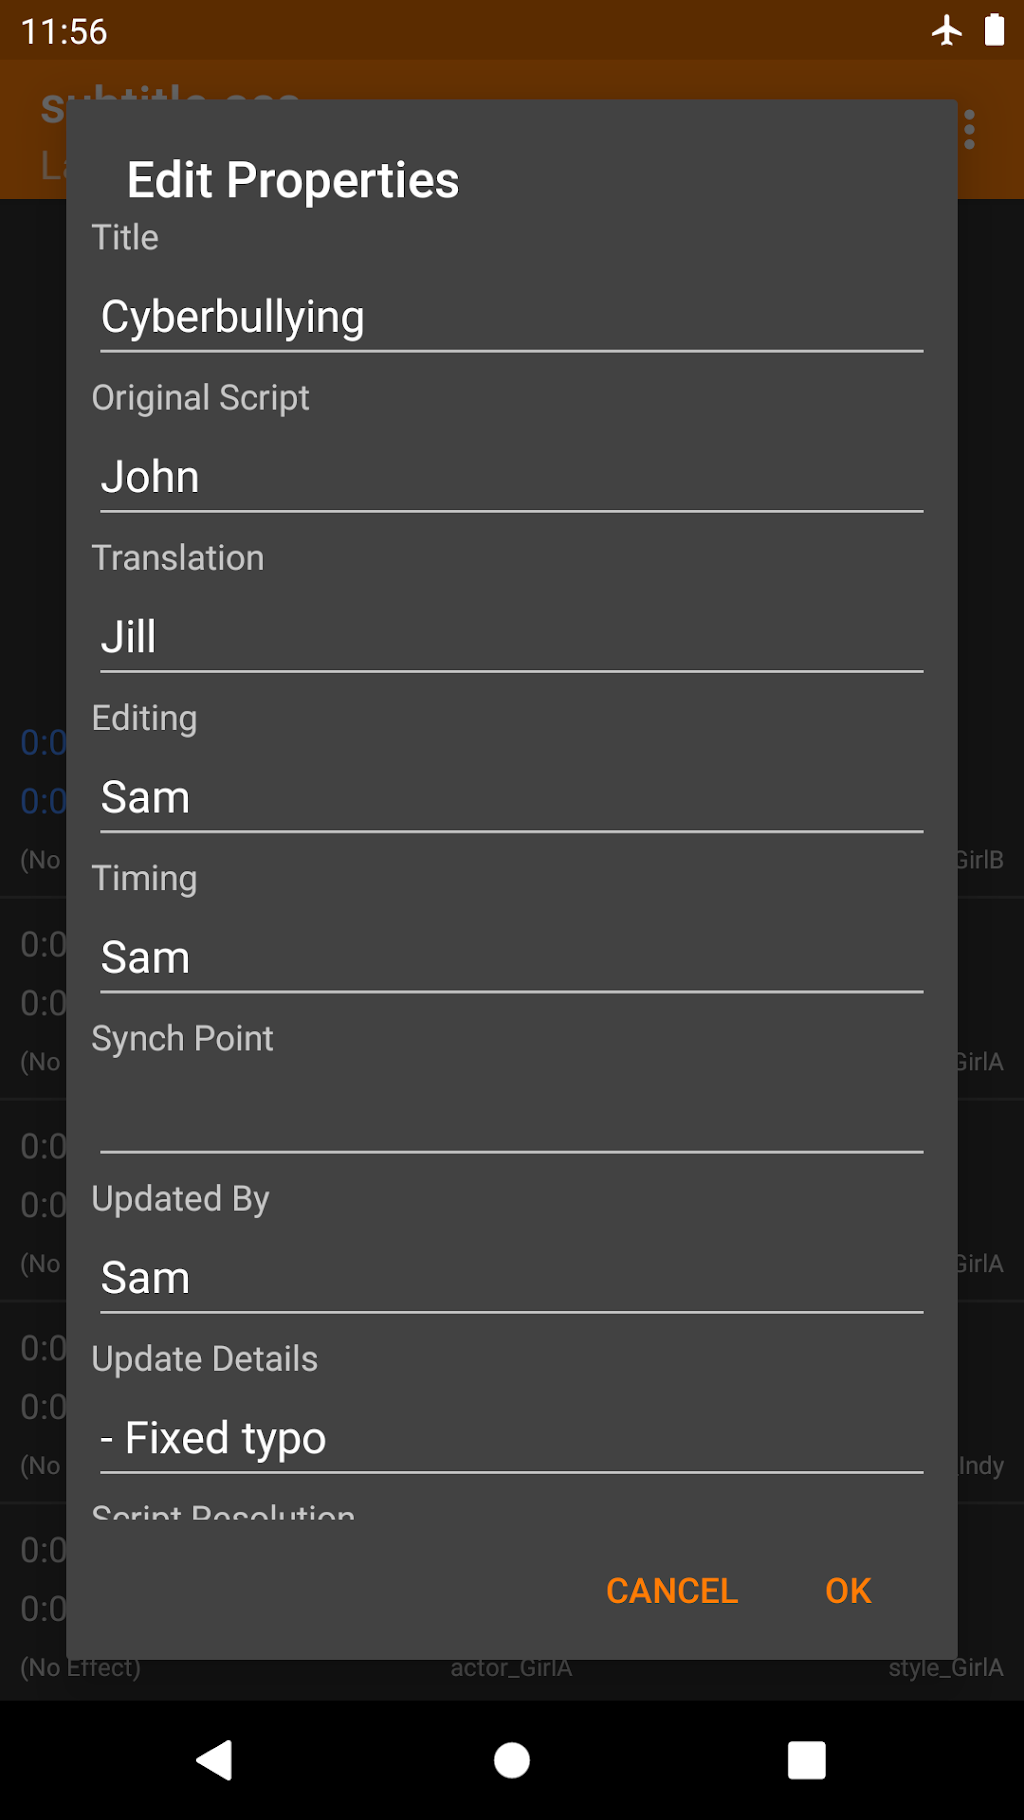Image resolution: width=1024 pixels, height=1820 pixels.
Task: Tap the 11:56 clock in status bar
Action: point(64,32)
